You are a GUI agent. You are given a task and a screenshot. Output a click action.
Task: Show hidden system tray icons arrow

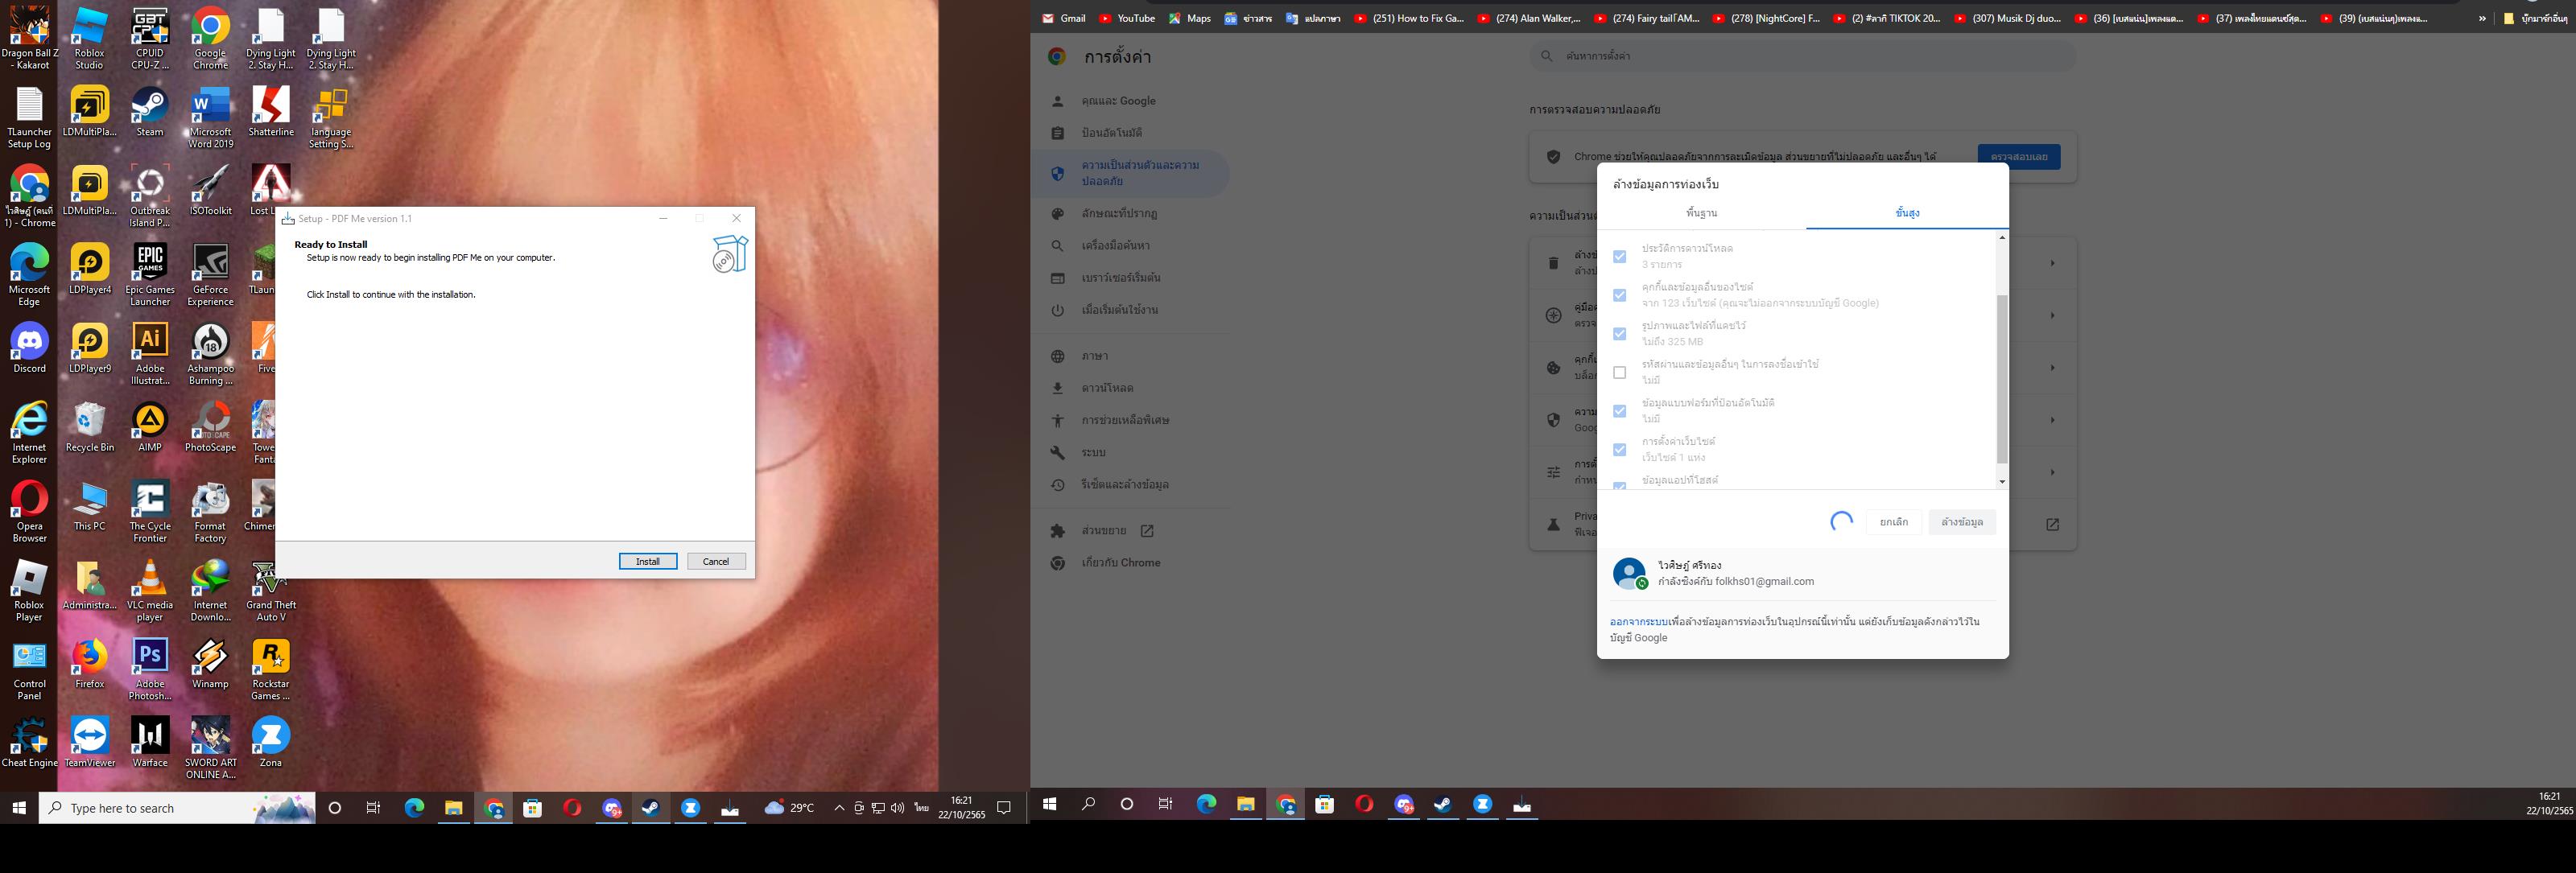[x=839, y=808]
